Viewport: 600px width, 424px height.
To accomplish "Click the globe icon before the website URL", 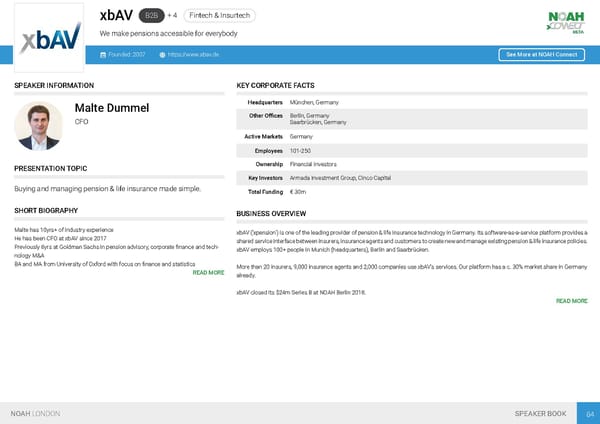I will [162, 54].
